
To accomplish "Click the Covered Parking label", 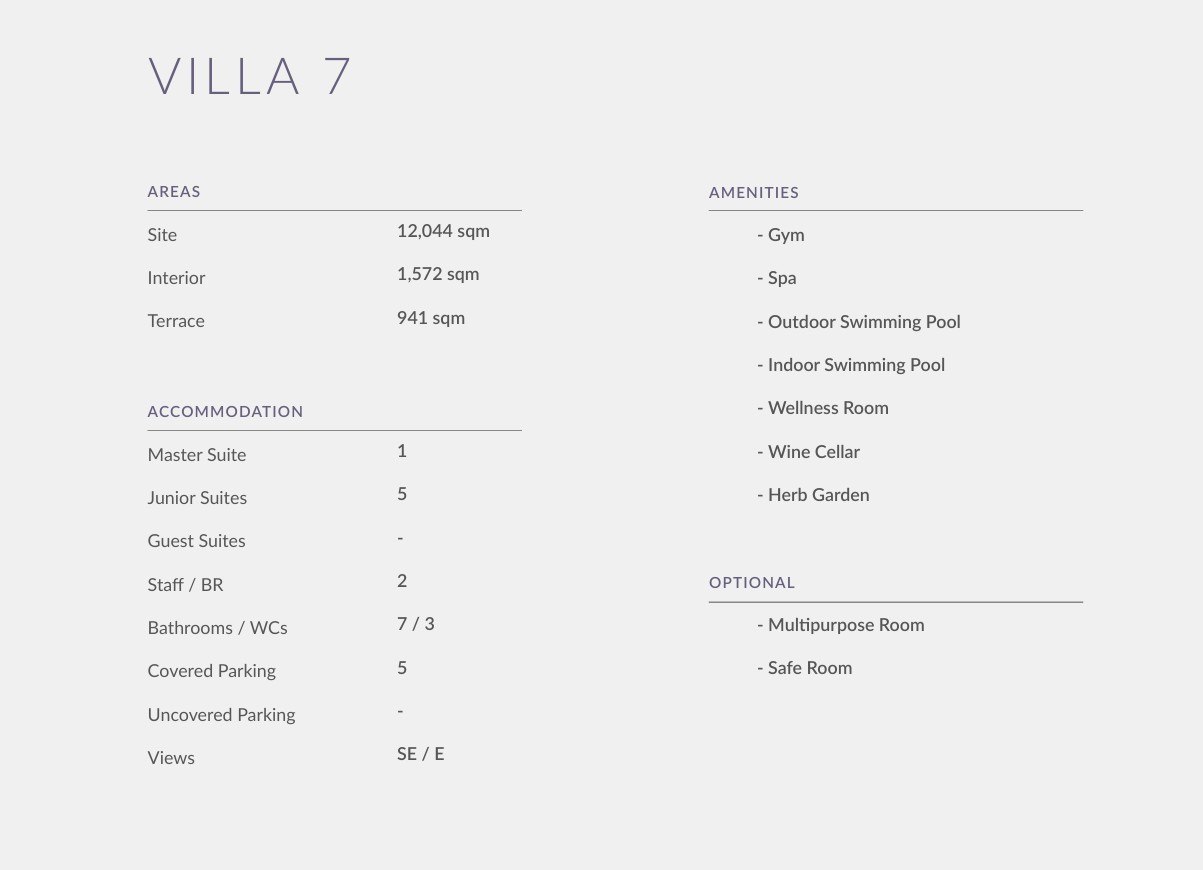I will click(211, 671).
